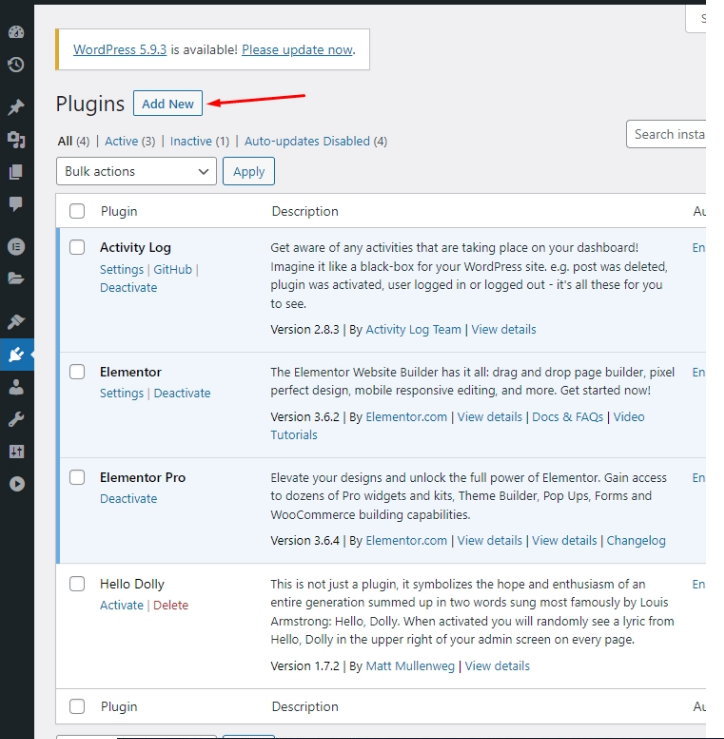Screen dimensions: 724x739
Task: Click Version 2.8.3 text
Action: (x=304, y=329)
